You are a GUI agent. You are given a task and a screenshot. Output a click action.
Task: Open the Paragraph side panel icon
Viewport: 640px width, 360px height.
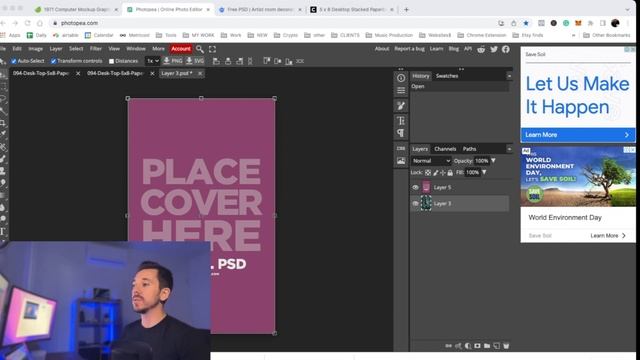point(401,133)
